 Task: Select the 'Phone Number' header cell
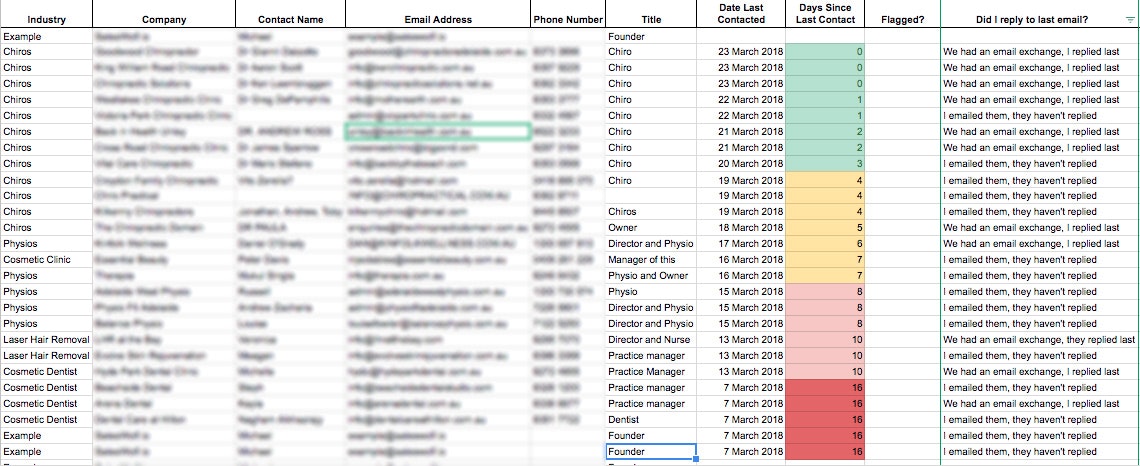[568, 15]
